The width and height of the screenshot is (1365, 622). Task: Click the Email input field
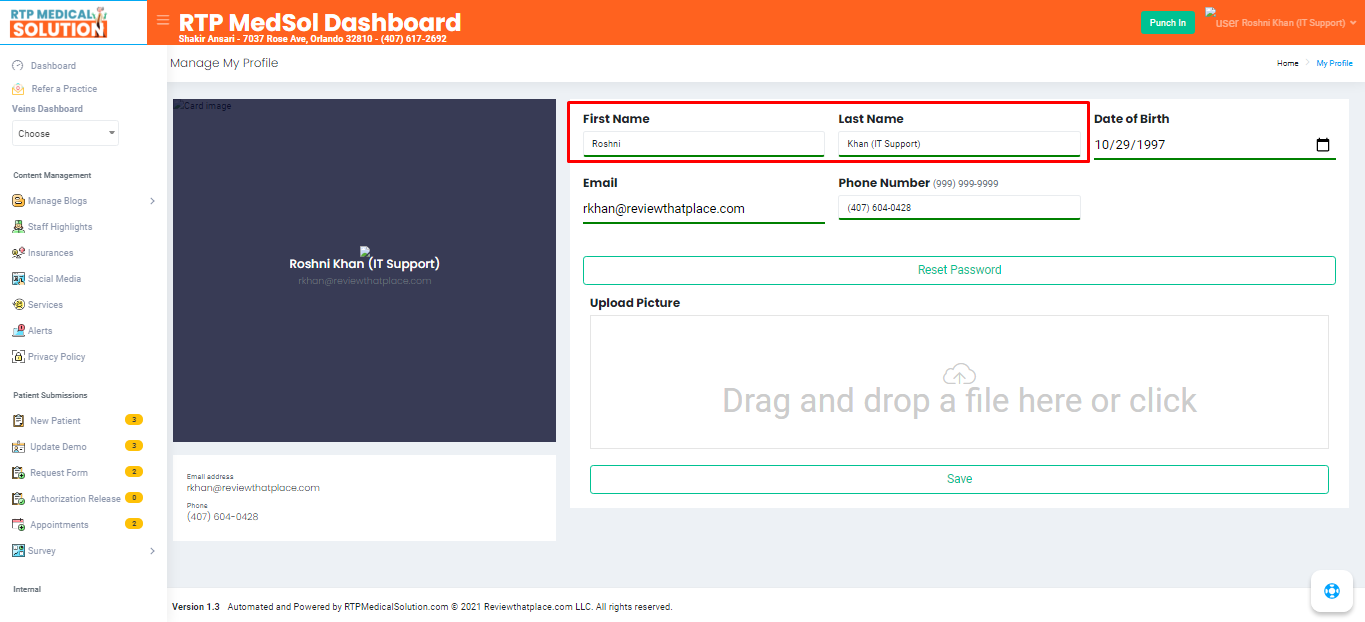coord(704,209)
